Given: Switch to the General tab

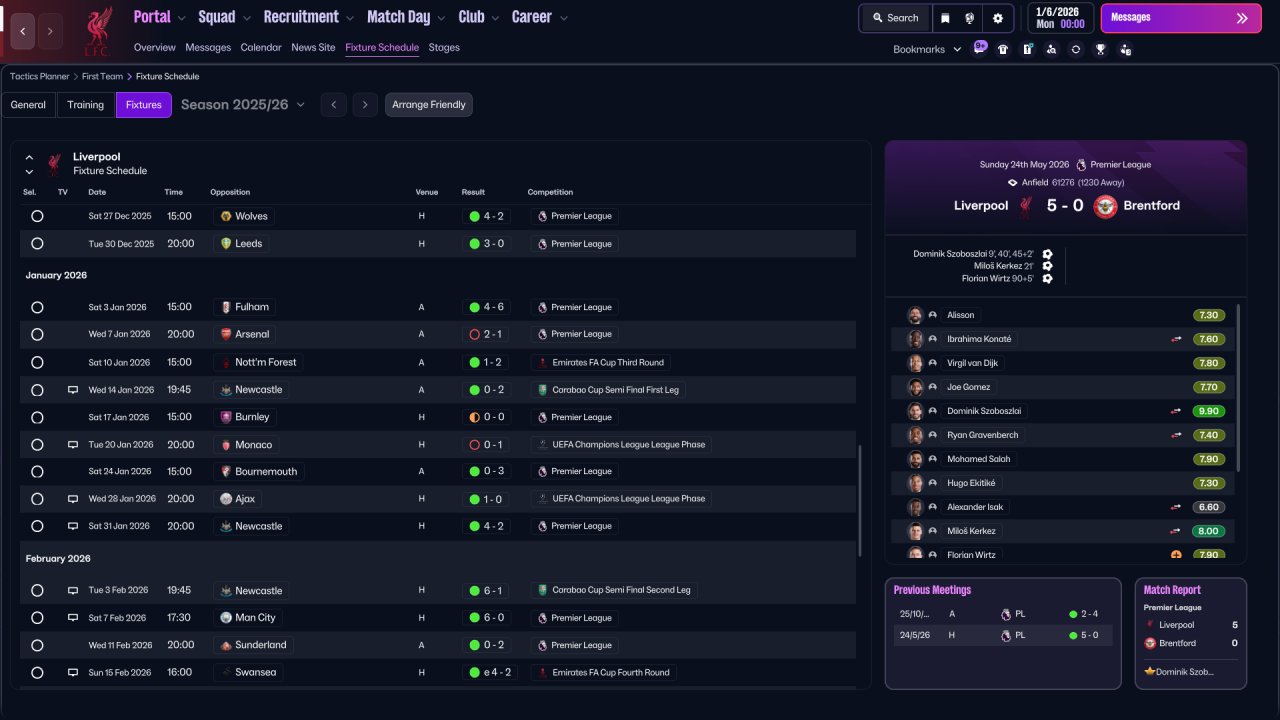Looking at the screenshot, I should click(28, 105).
